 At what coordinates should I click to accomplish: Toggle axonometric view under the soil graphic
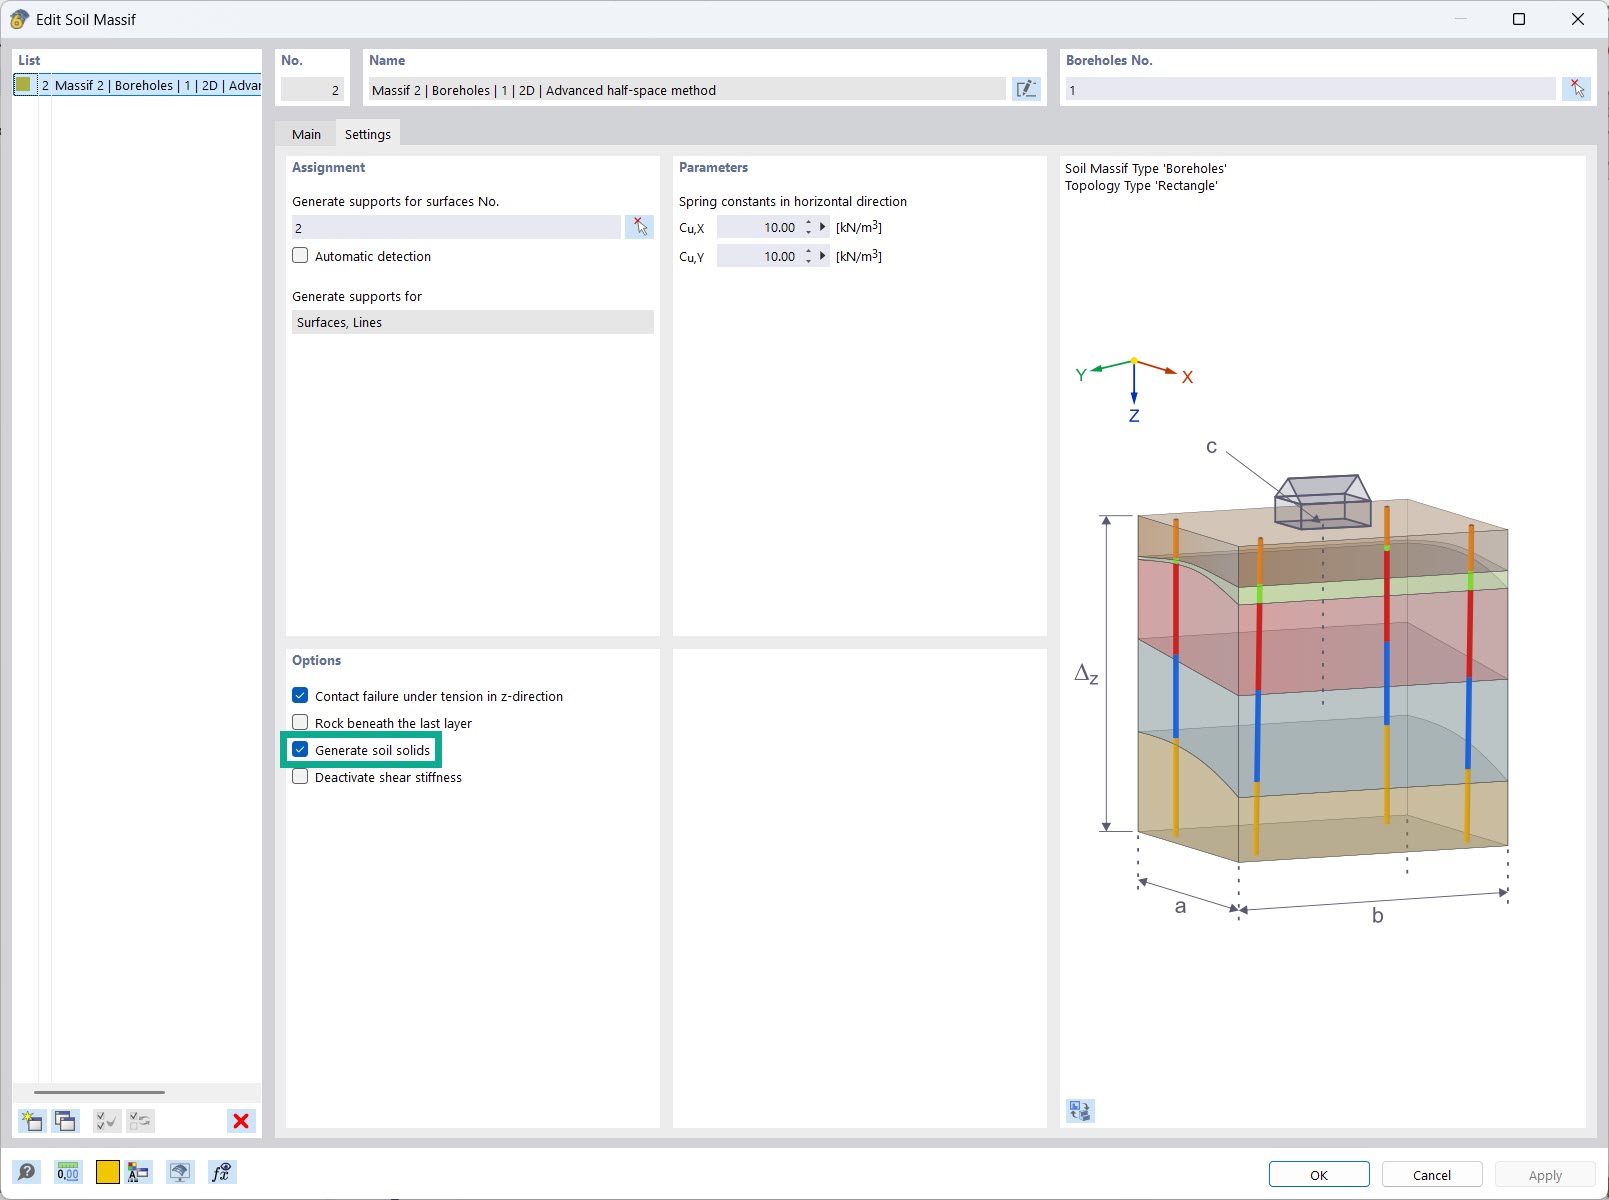coord(1079,1110)
